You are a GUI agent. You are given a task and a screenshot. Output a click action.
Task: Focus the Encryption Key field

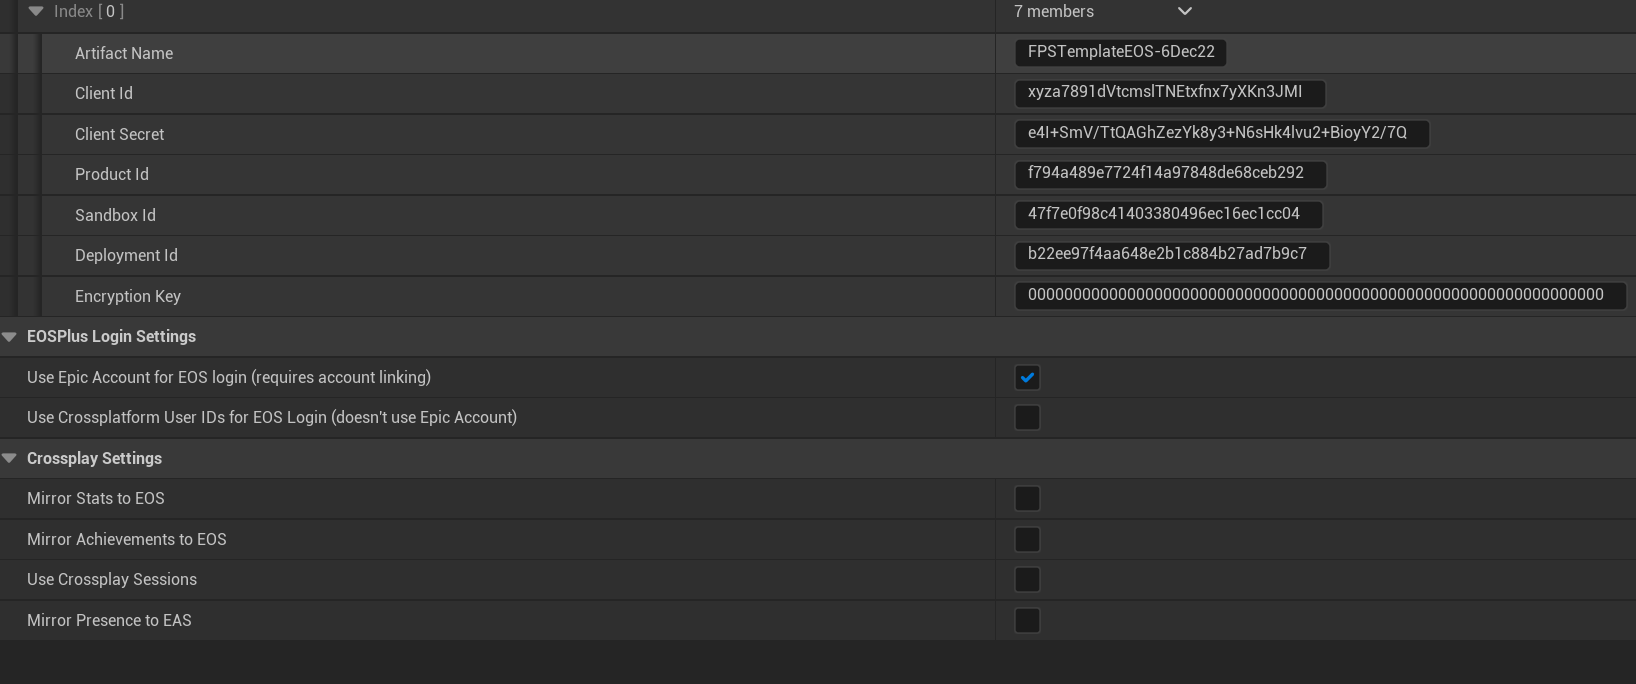1319,295
